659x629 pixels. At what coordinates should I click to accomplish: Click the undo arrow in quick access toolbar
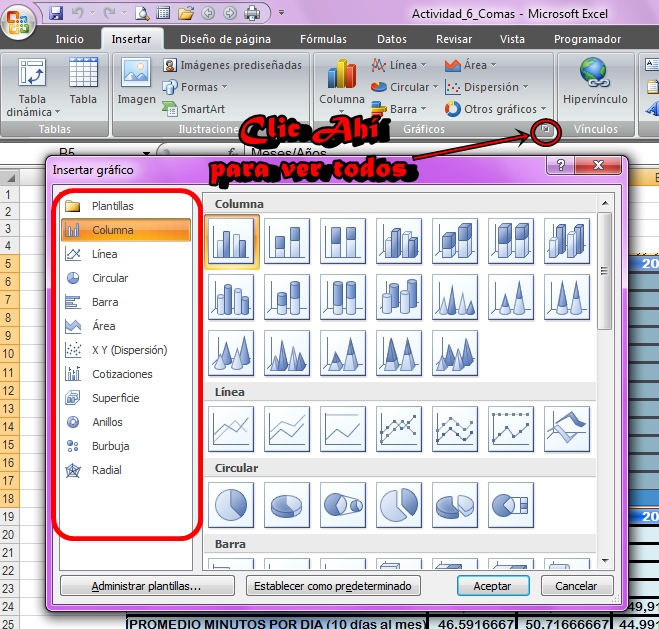[77, 13]
